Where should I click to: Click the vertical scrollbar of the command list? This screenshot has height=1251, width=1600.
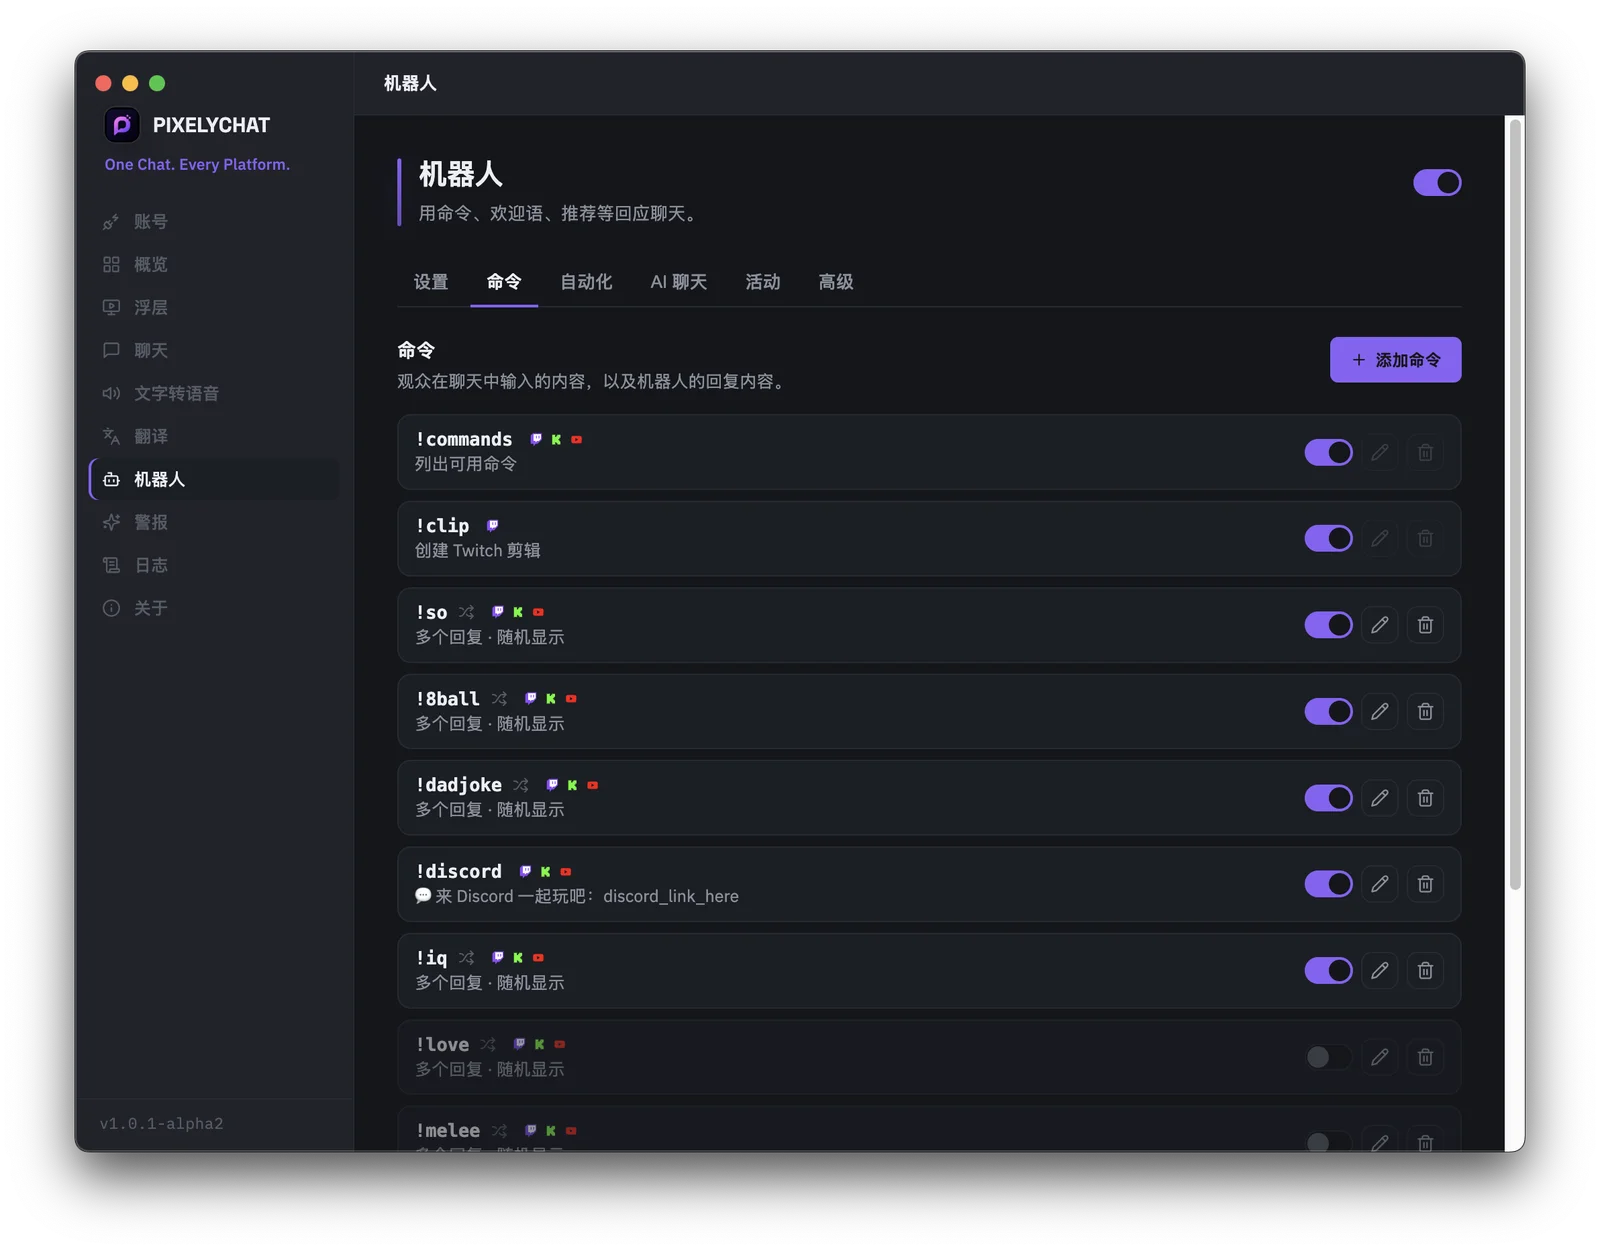[x=1515, y=504]
